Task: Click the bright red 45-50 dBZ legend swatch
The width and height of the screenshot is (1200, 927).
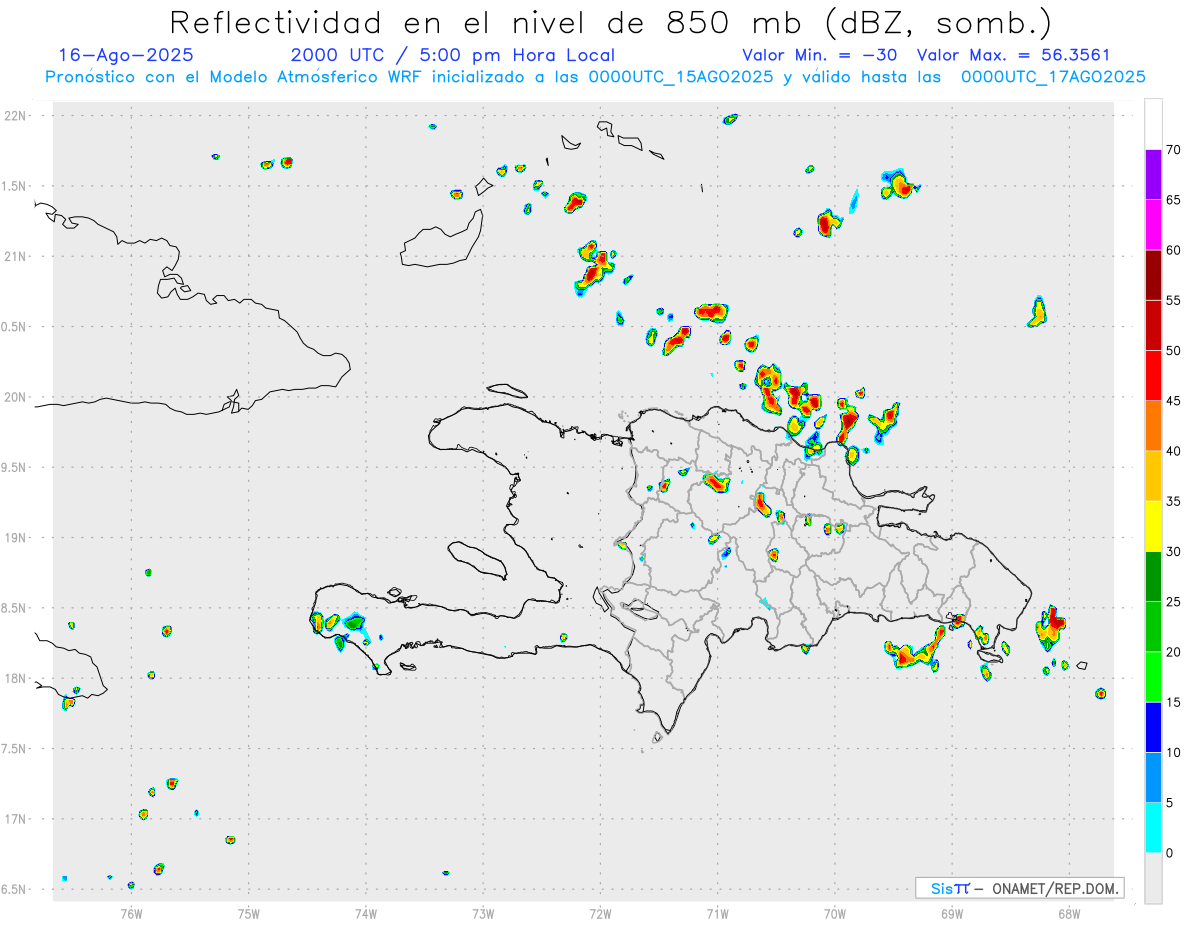Action: [1153, 375]
